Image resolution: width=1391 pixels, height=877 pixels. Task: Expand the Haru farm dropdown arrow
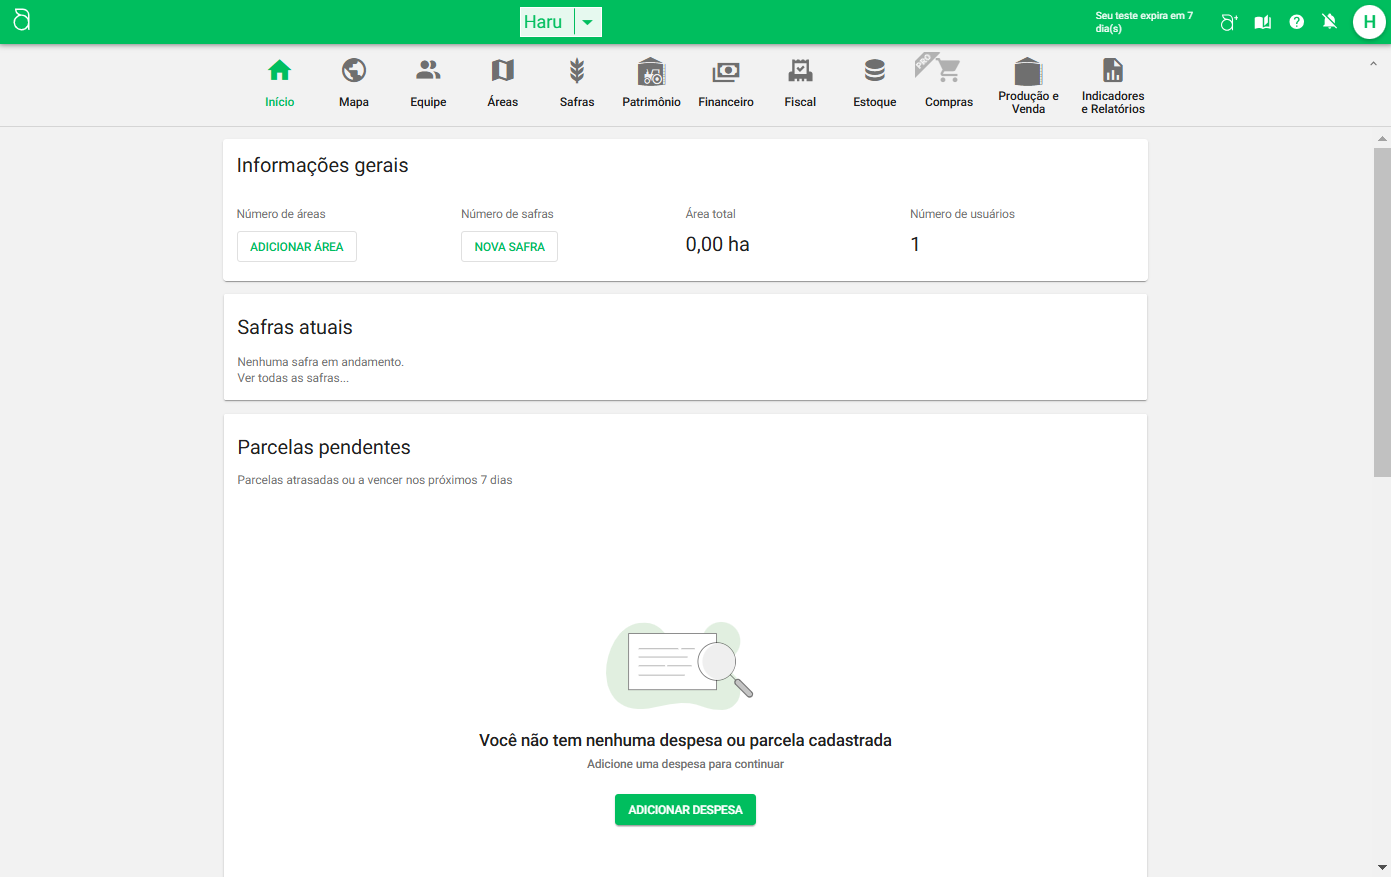(x=588, y=22)
